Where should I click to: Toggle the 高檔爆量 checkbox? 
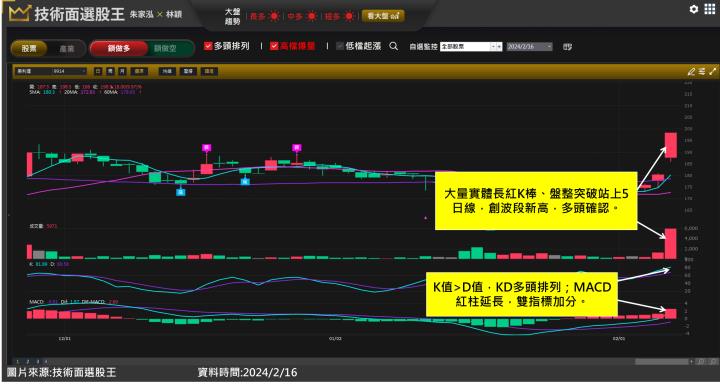pos(274,46)
